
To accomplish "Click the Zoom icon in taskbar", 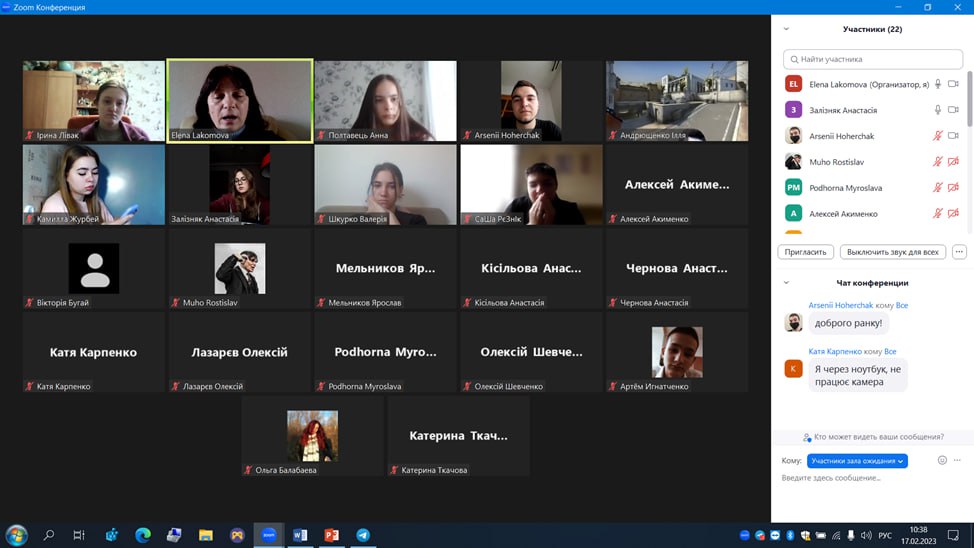I will coord(268,535).
